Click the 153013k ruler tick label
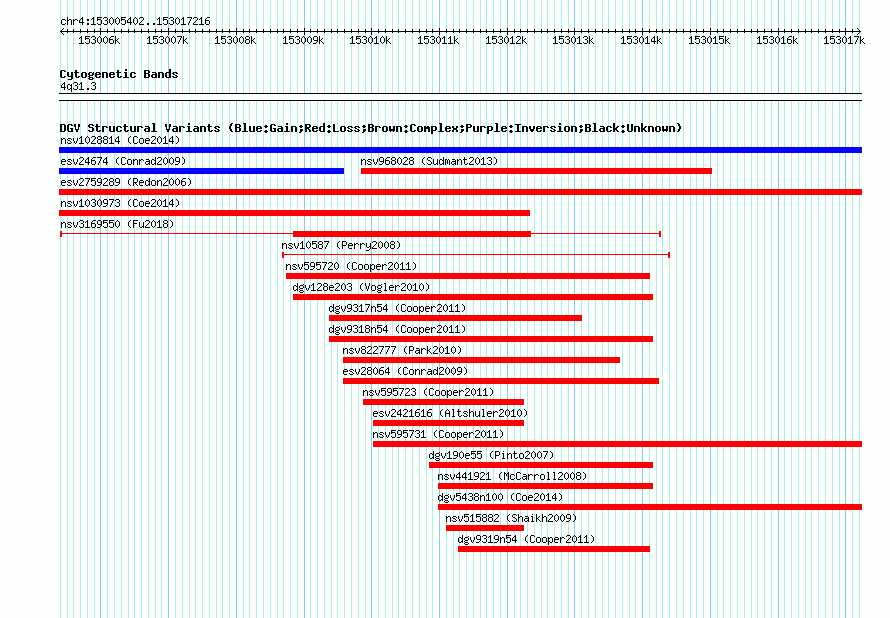The height and width of the screenshot is (618, 890). [x=573, y=40]
